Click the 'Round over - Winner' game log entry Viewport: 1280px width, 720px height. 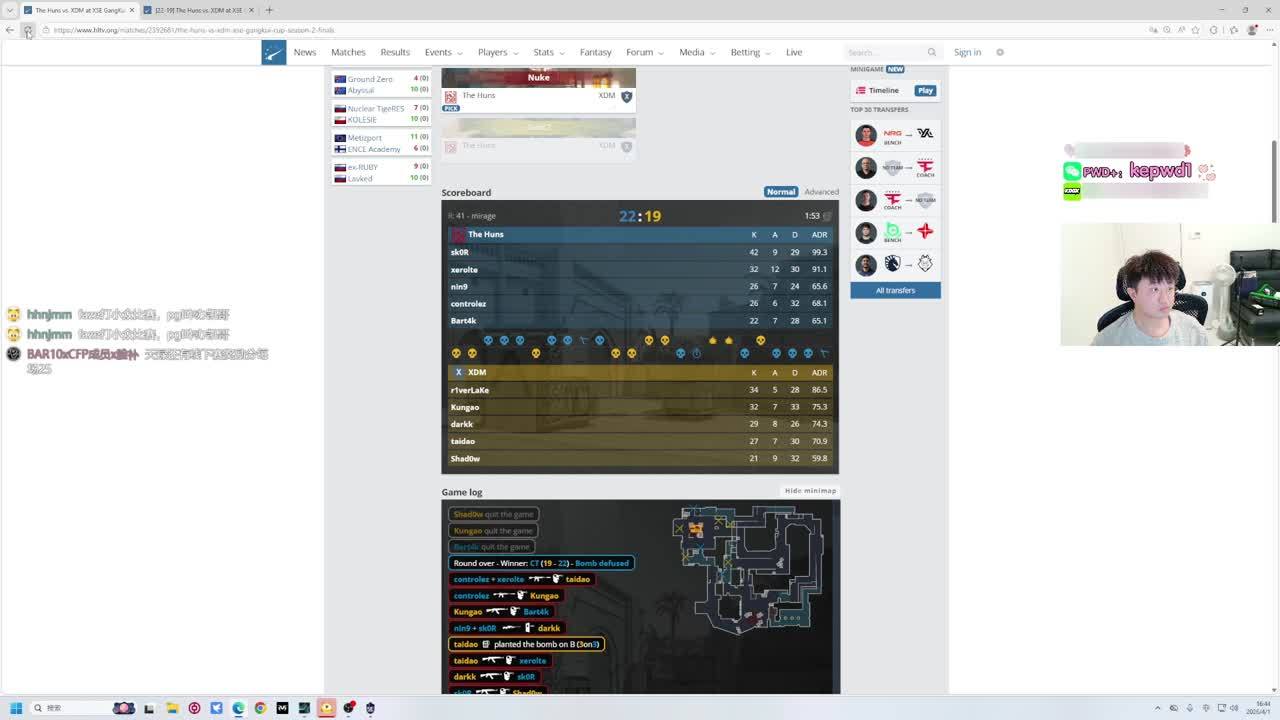click(x=541, y=563)
